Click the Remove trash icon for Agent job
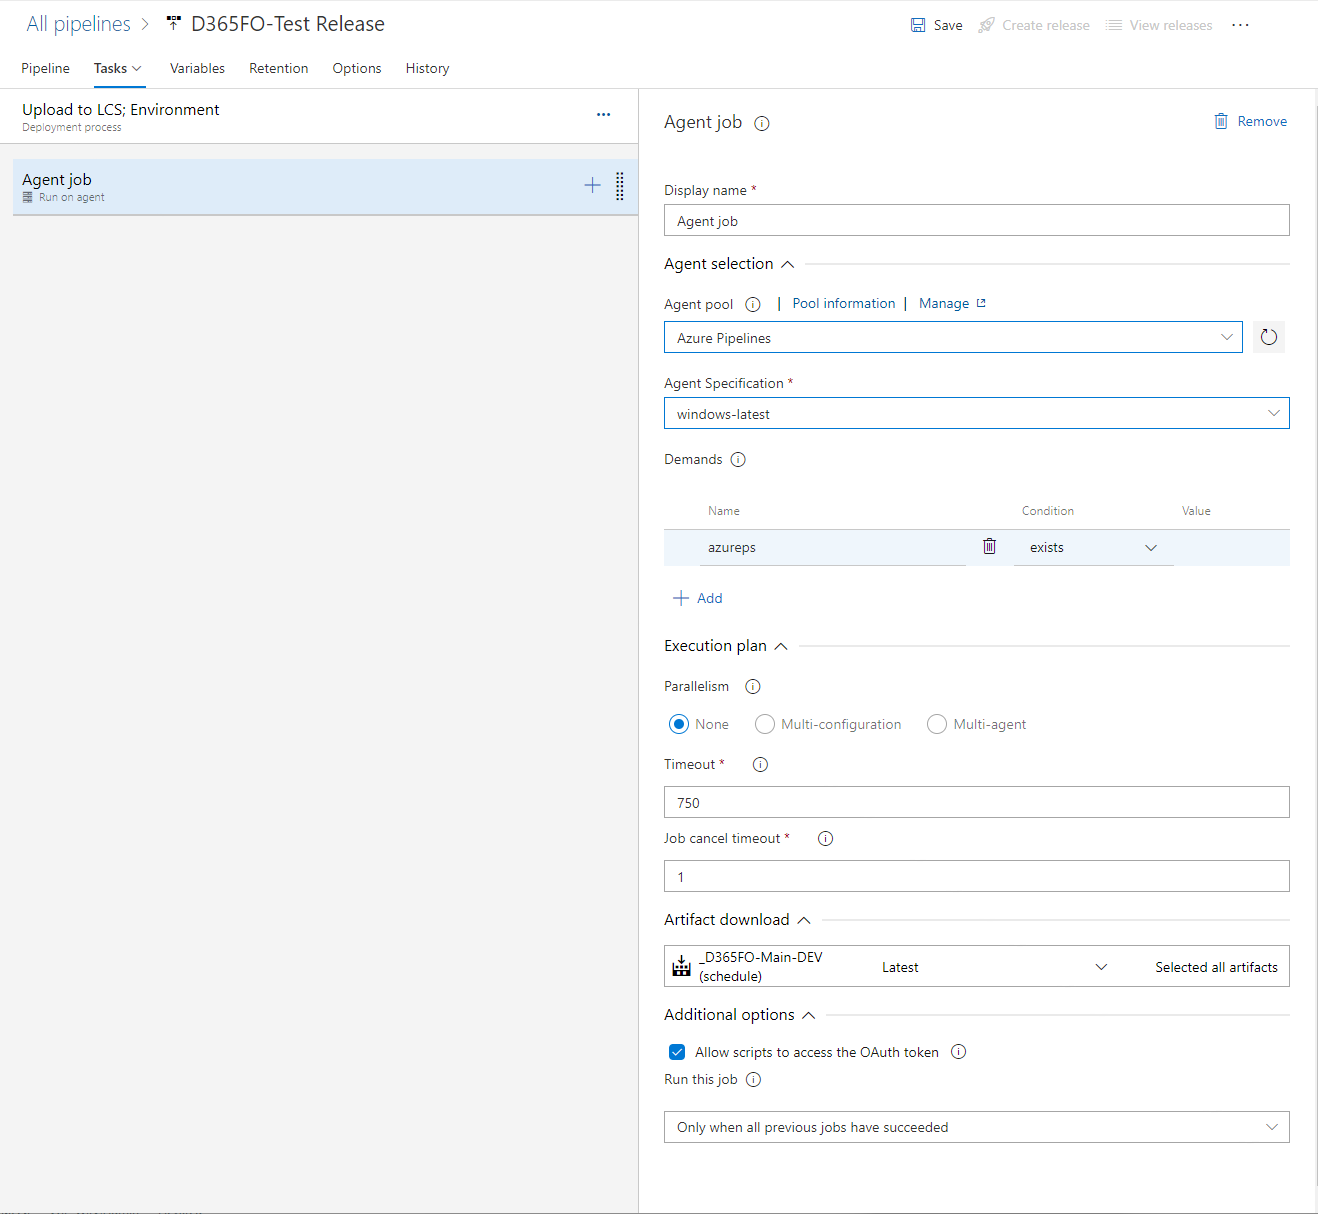Screen dimensions: 1318x1214 tap(1221, 121)
